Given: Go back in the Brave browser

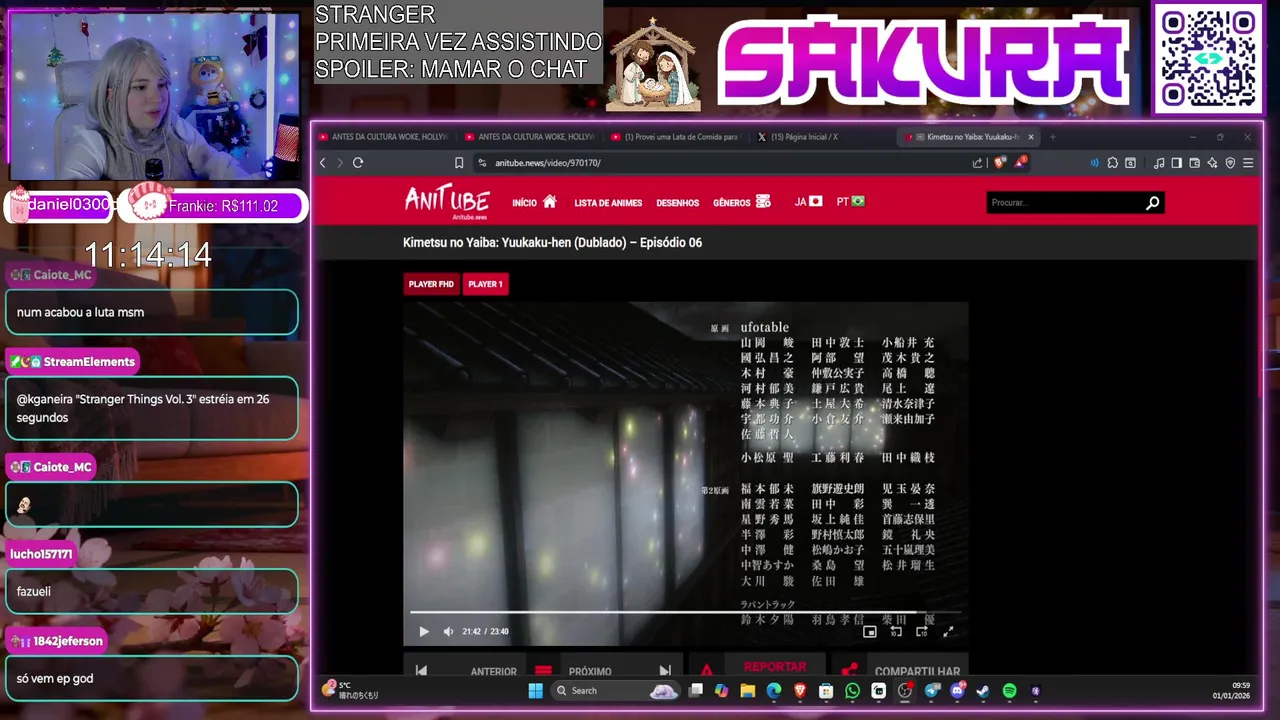Looking at the screenshot, I should point(322,163).
